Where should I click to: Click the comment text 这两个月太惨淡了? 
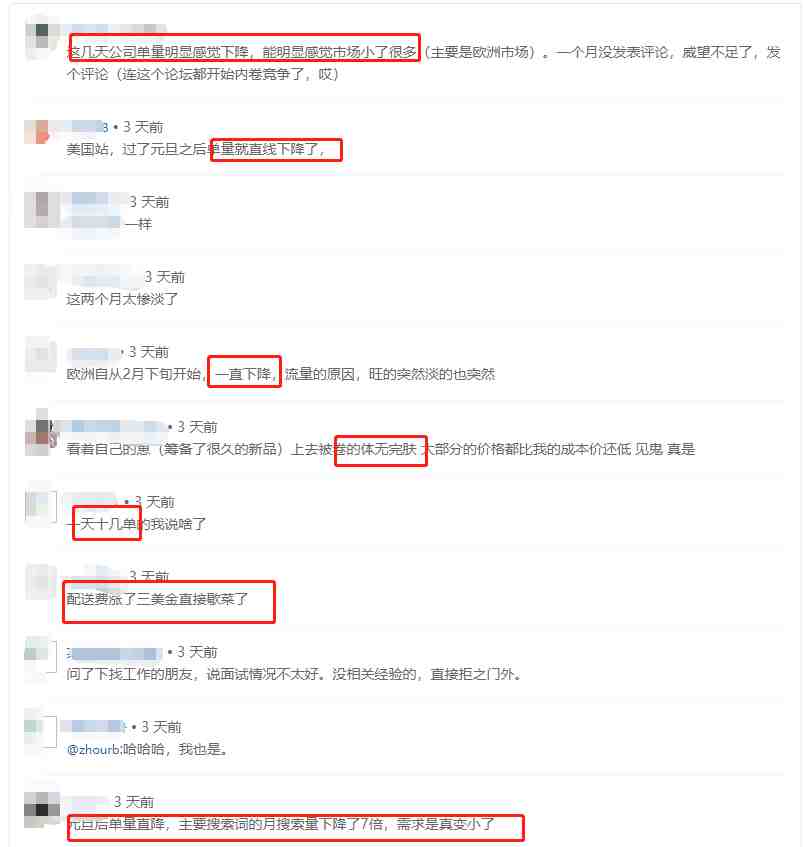[x=122, y=299]
